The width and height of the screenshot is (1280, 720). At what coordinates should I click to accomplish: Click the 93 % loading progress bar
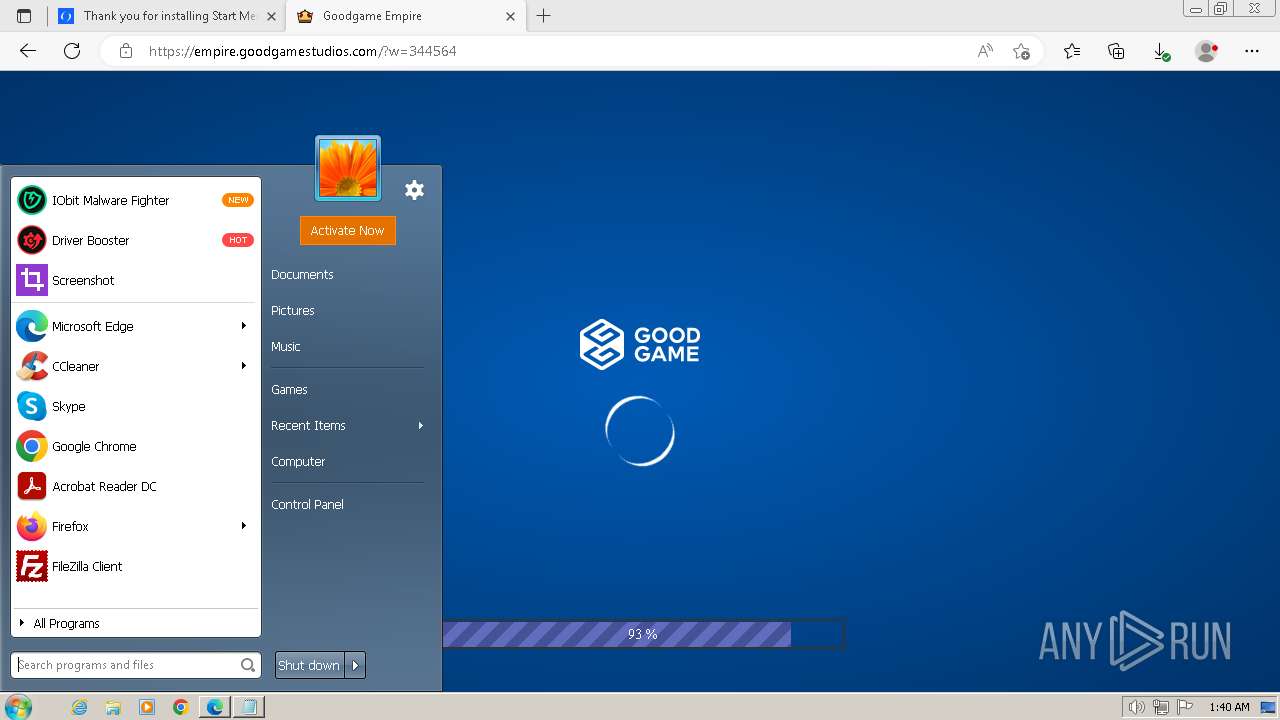click(643, 634)
